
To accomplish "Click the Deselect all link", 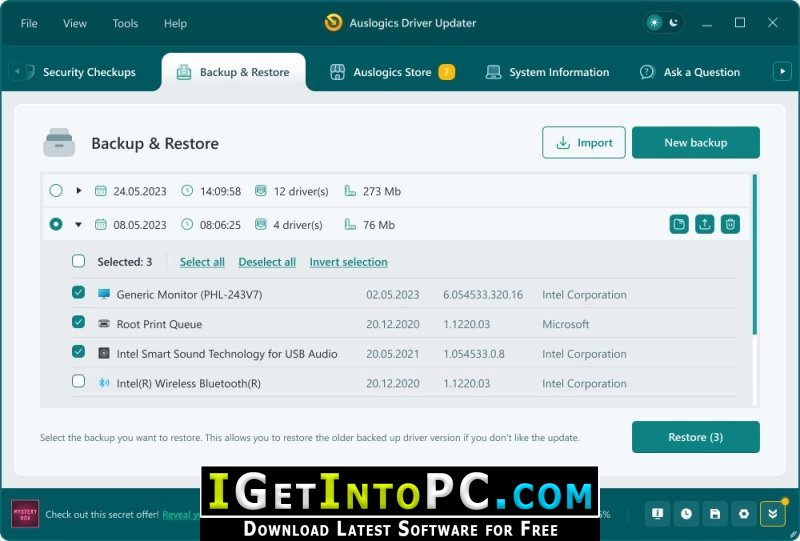I will point(267,262).
